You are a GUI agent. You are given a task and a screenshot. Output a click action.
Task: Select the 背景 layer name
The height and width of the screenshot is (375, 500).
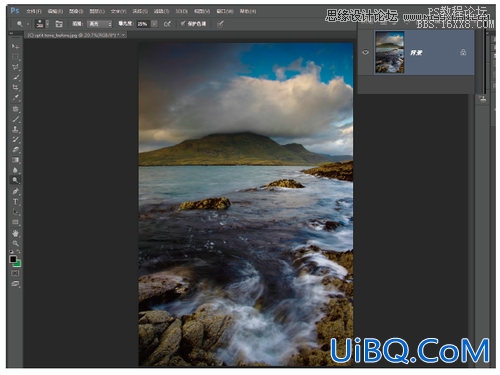(x=416, y=52)
